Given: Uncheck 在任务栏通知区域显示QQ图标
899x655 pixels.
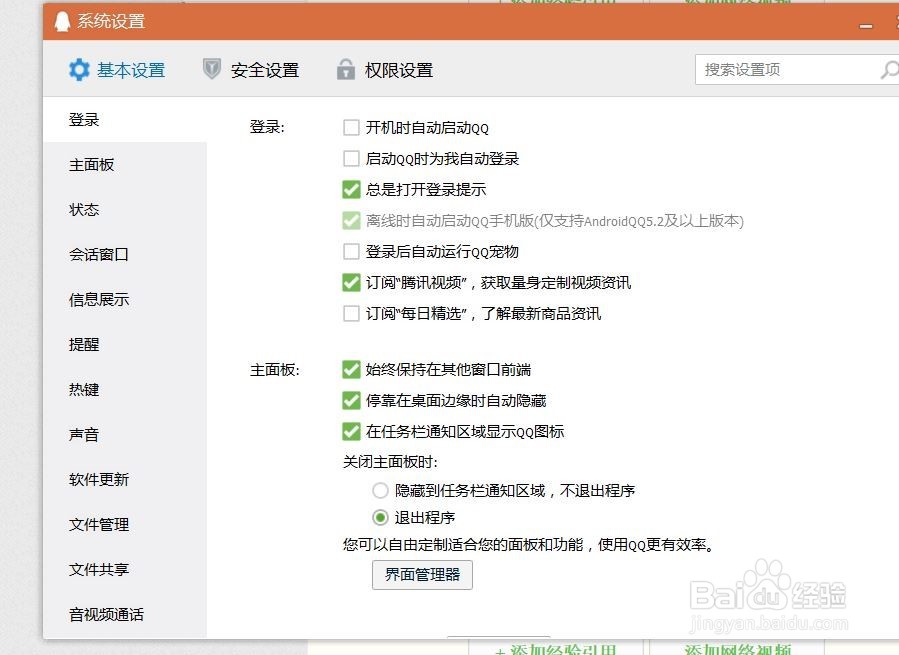Looking at the screenshot, I should pos(351,431).
